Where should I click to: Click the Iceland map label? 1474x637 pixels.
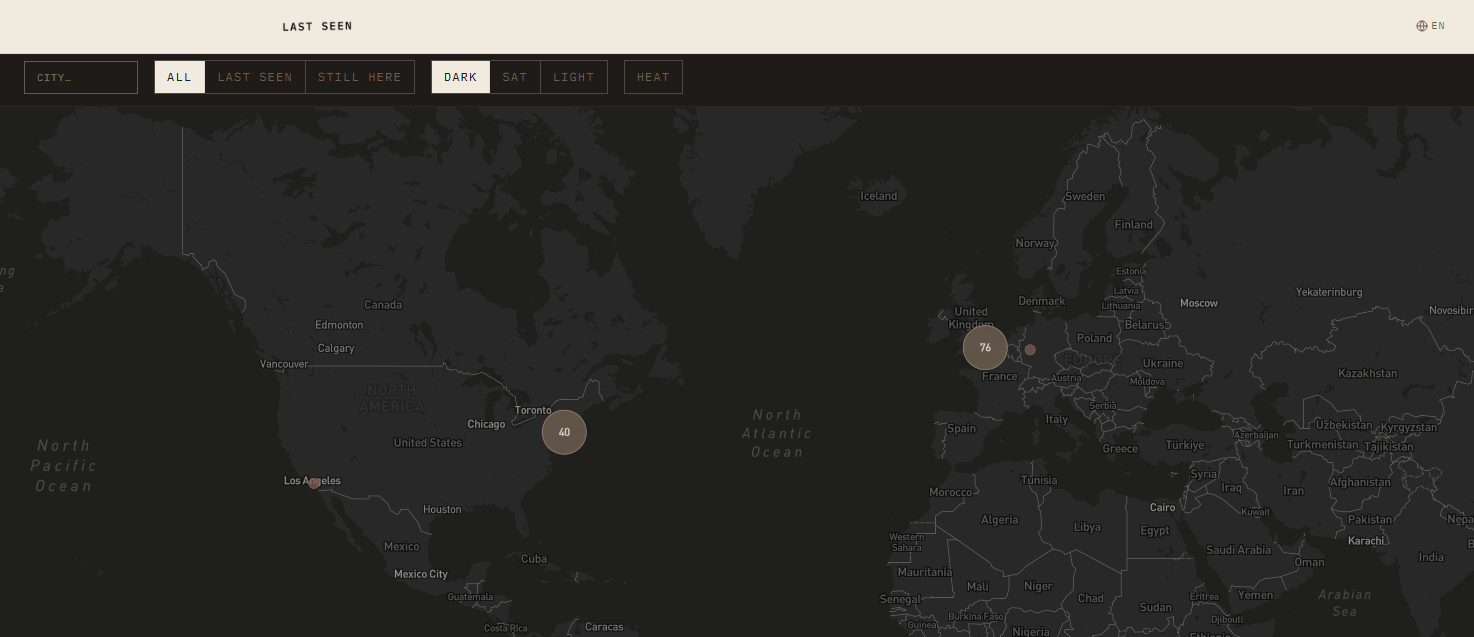pyautogui.click(x=879, y=196)
